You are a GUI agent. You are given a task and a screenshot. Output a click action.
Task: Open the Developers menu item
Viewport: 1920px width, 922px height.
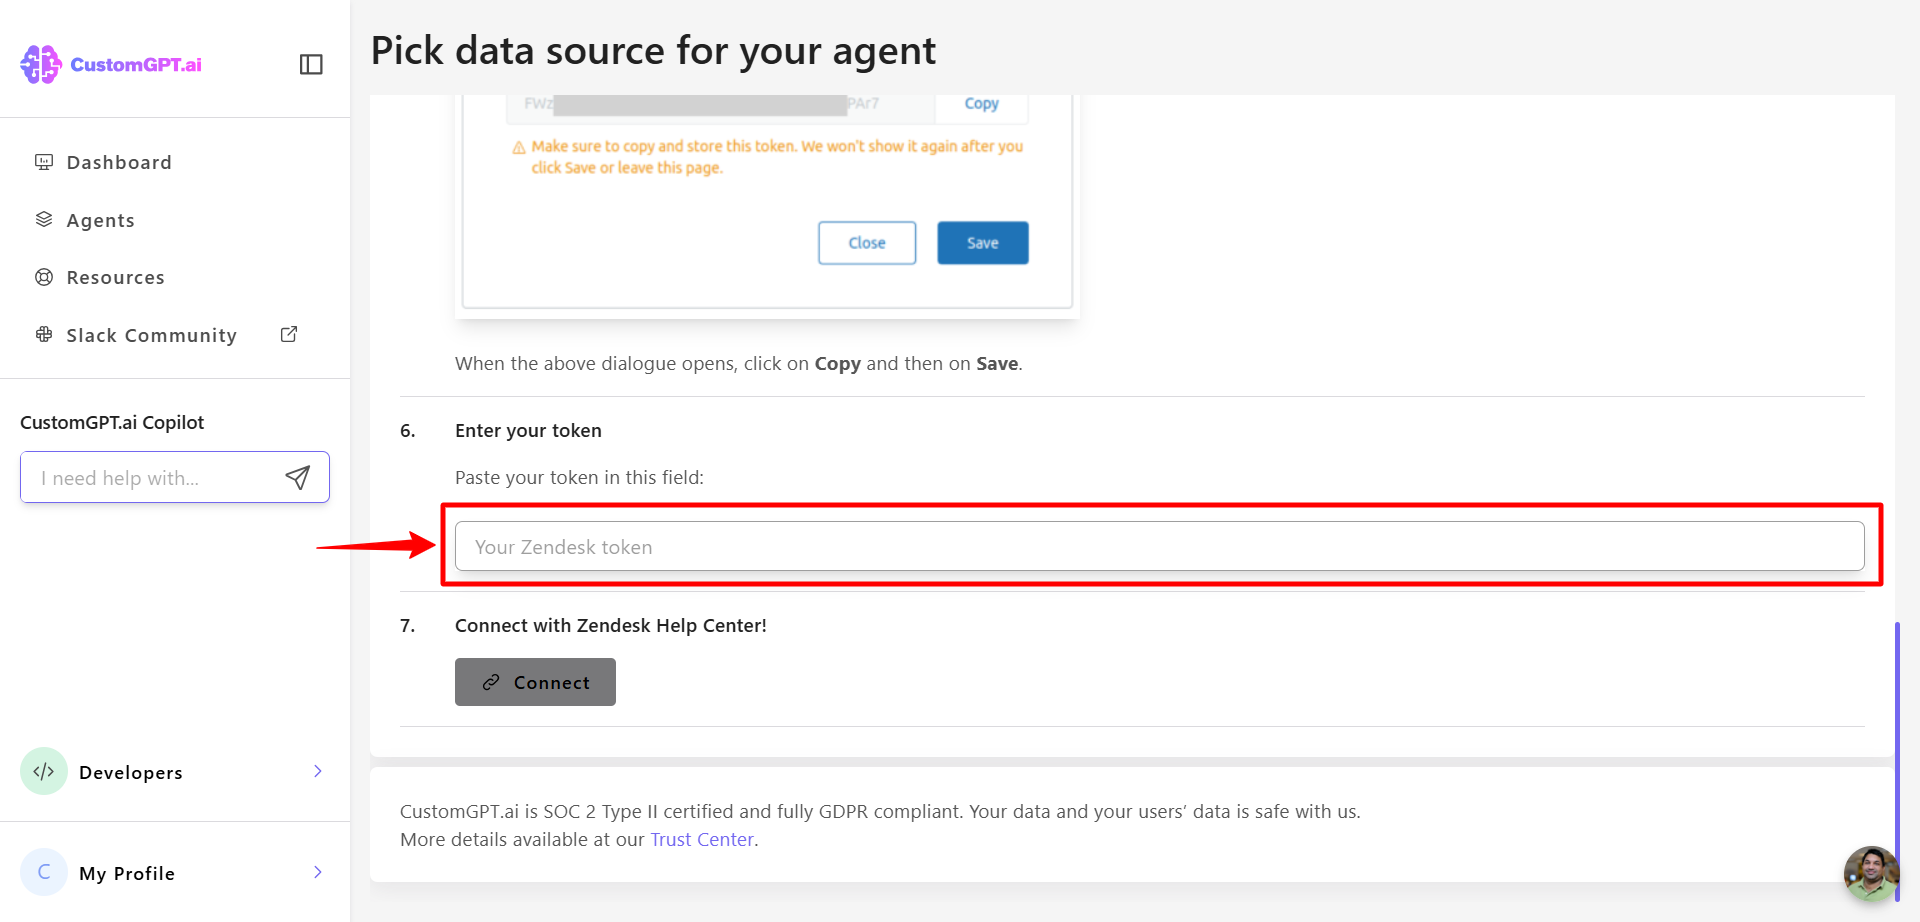(175, 772)
